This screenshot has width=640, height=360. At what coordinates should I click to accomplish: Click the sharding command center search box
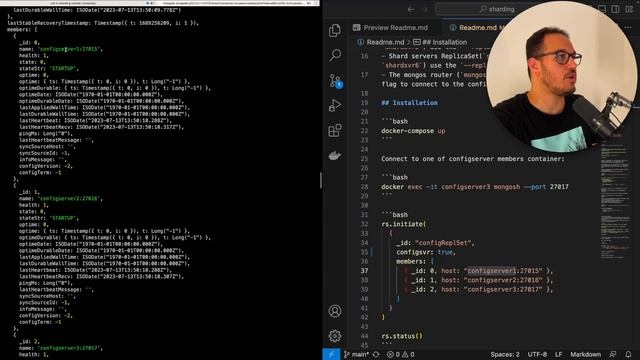click(x=496, y=9)
